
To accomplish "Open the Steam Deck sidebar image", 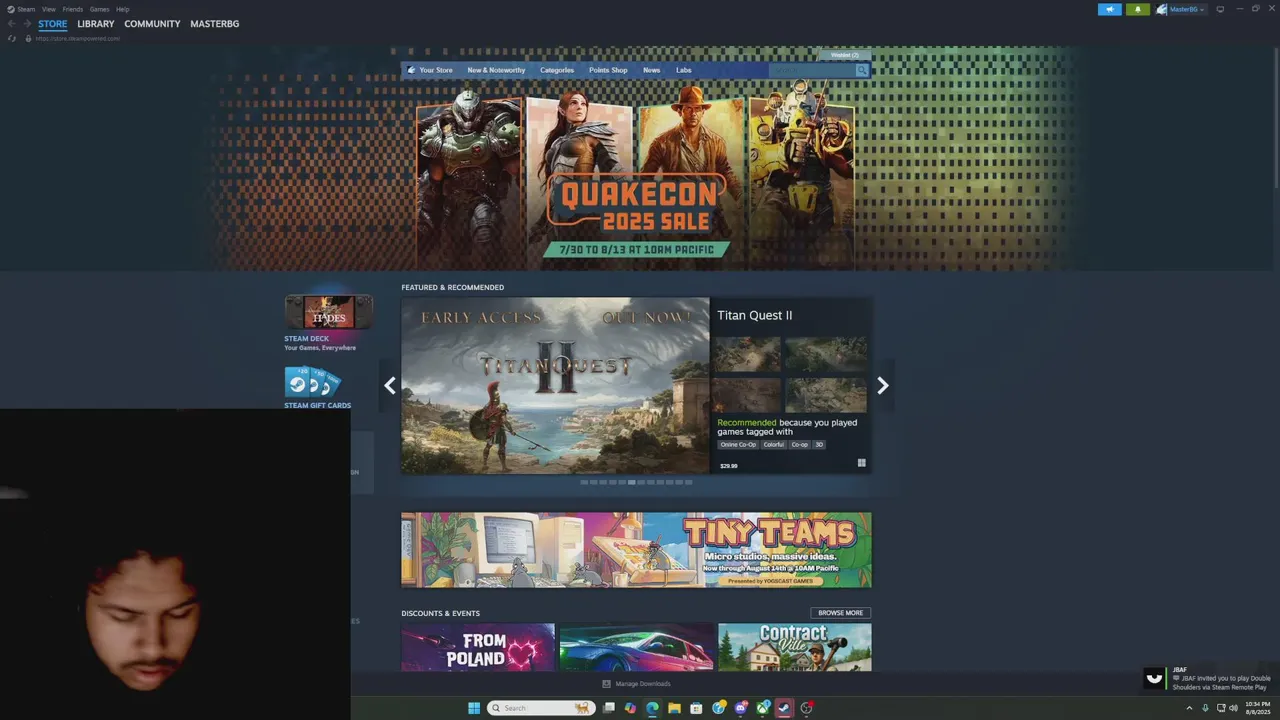I will coord(328,313).
